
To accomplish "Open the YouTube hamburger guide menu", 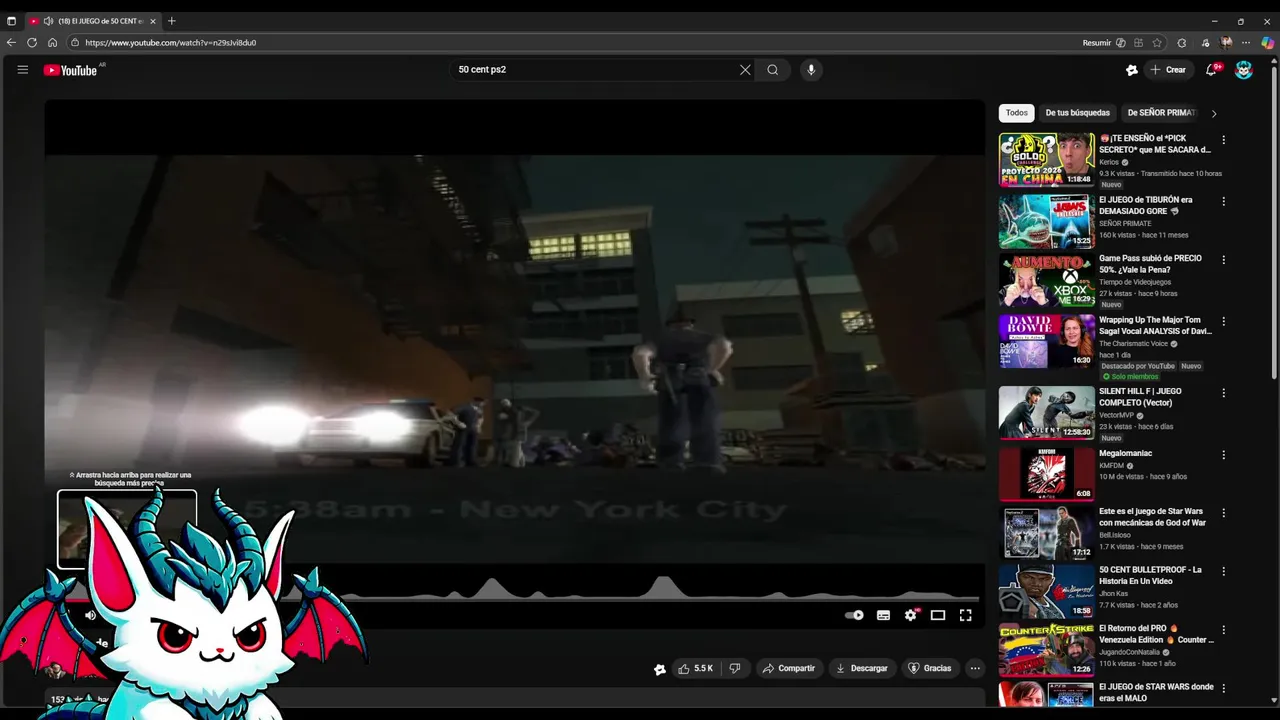I will point(22,70).
